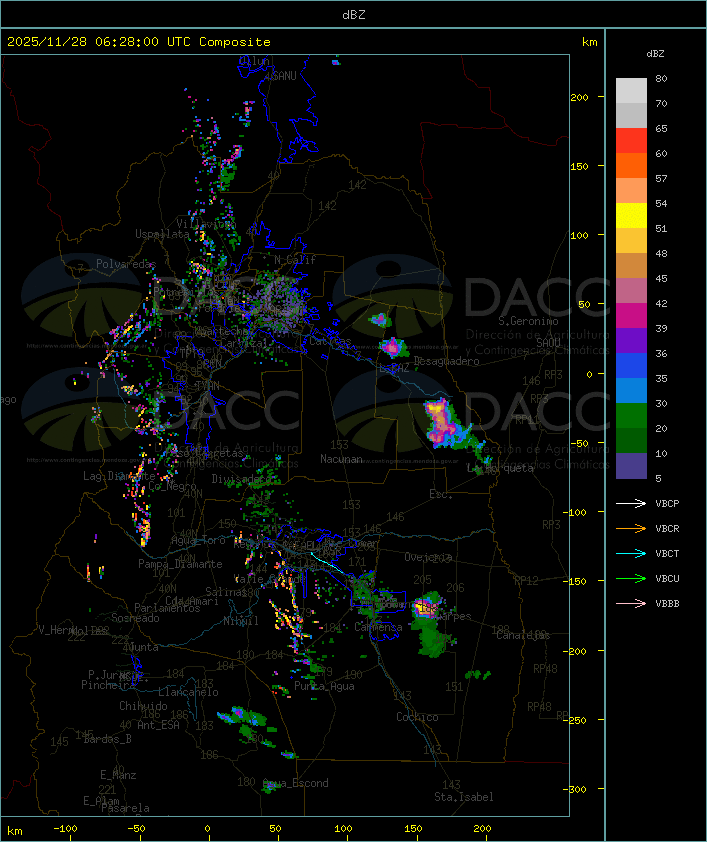Screen dimensions: 707x842
Task: Click the N_Calif label on the map
Action: 295,260
